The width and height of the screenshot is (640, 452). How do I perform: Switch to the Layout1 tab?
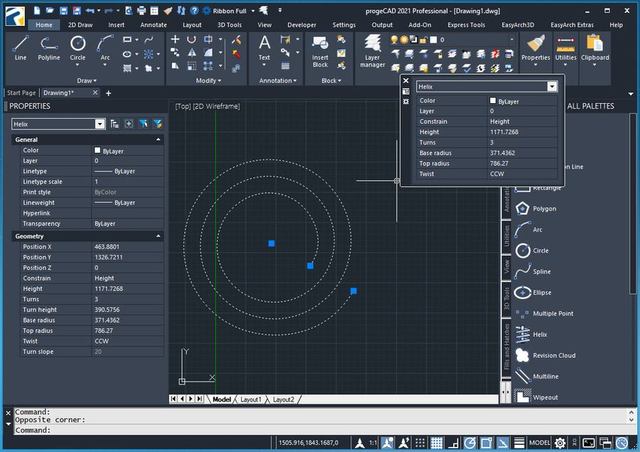[250, 399]
